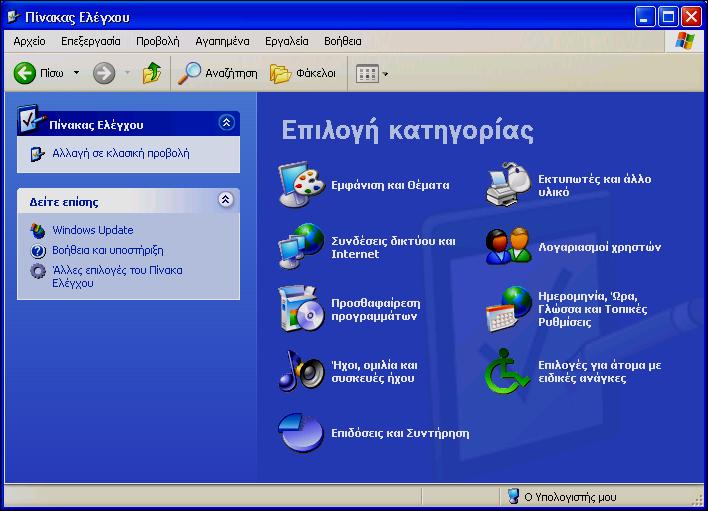Image resolution: width=708 pixels, height=511 pixels.
Task: Open Συνδέσεις δικτύου και Internet text link
Action: (x=393, y=247)
